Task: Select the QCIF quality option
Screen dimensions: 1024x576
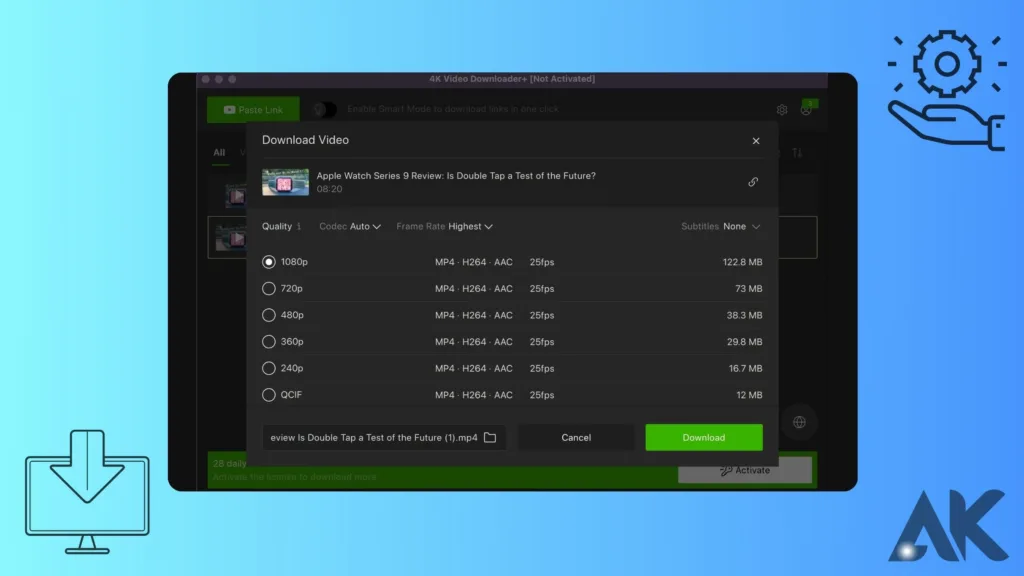Action: coord(268,395)
